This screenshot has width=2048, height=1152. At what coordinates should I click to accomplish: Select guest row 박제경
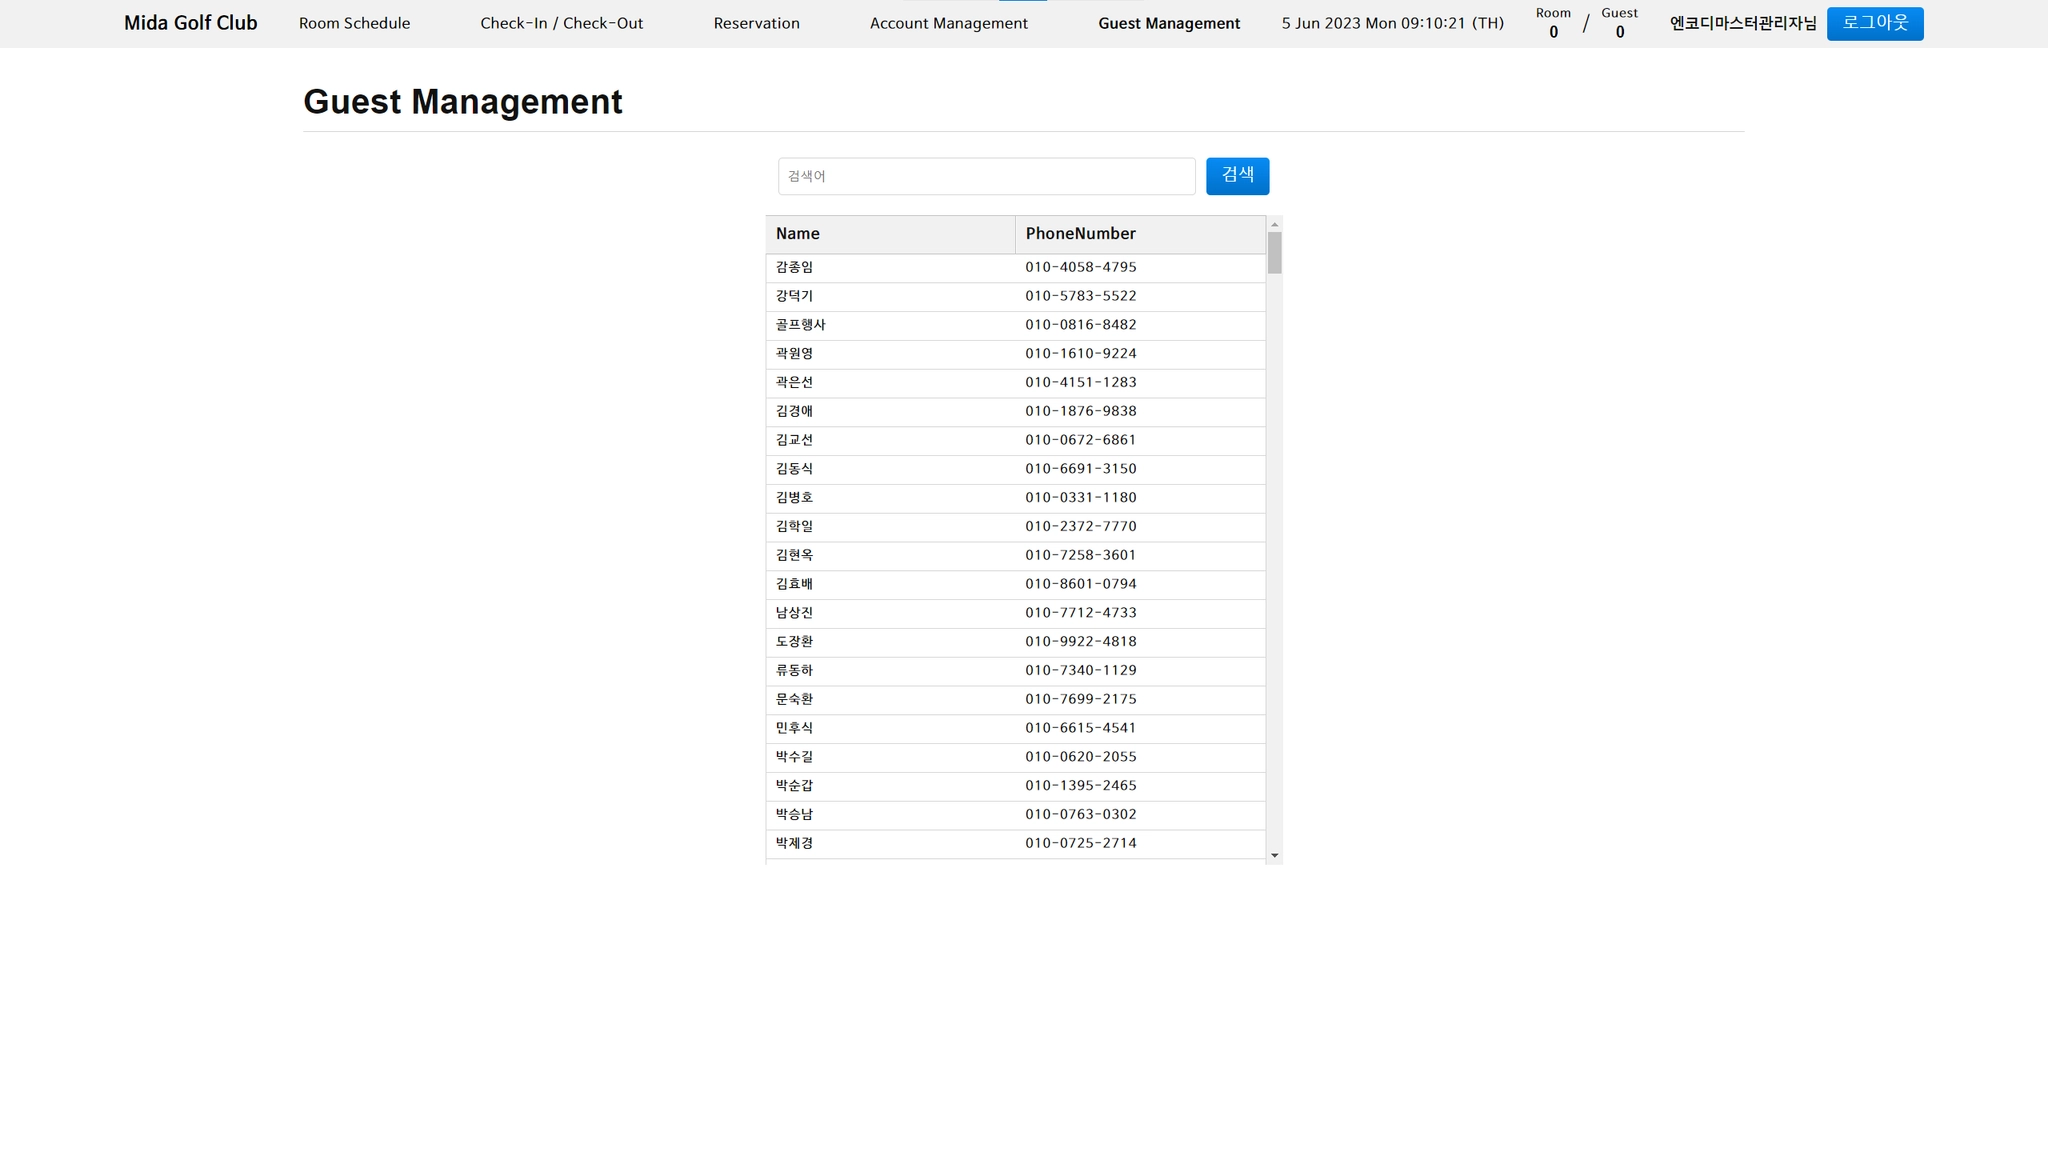point(794,843)
